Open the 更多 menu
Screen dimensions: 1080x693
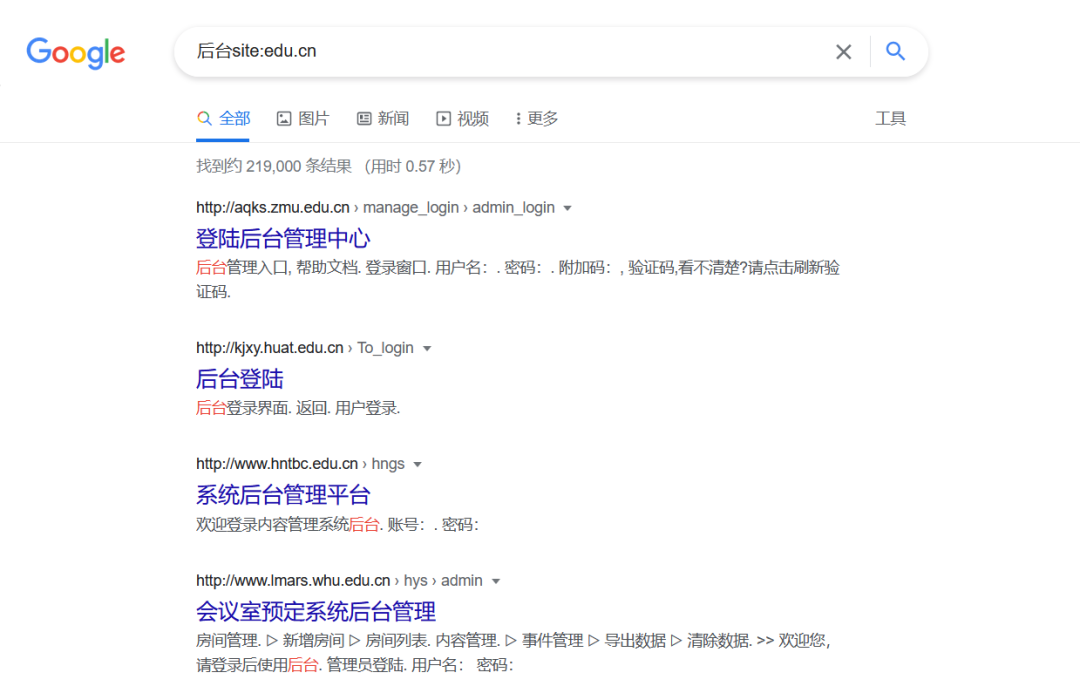point(537,118)
